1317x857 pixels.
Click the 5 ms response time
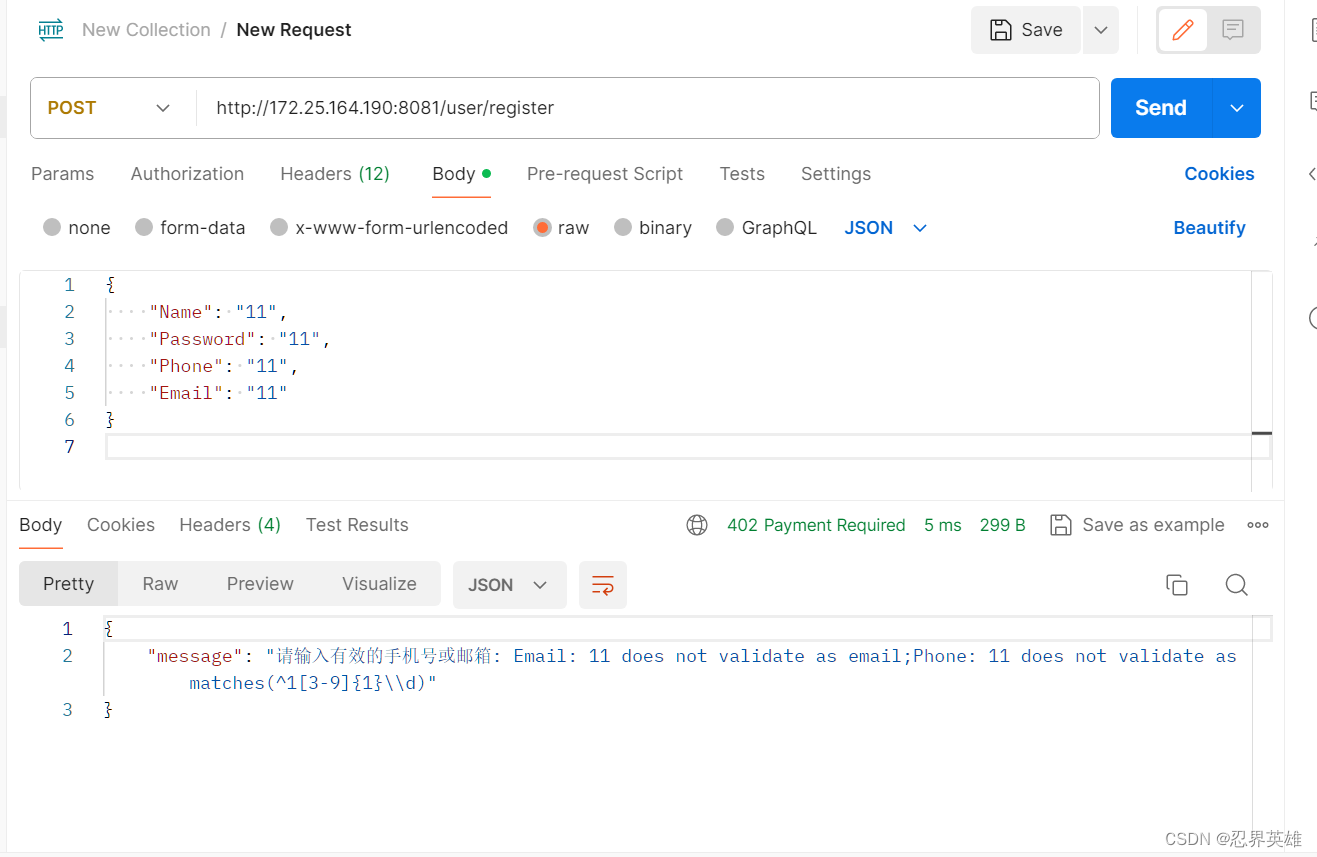click(x=943, y=525)
